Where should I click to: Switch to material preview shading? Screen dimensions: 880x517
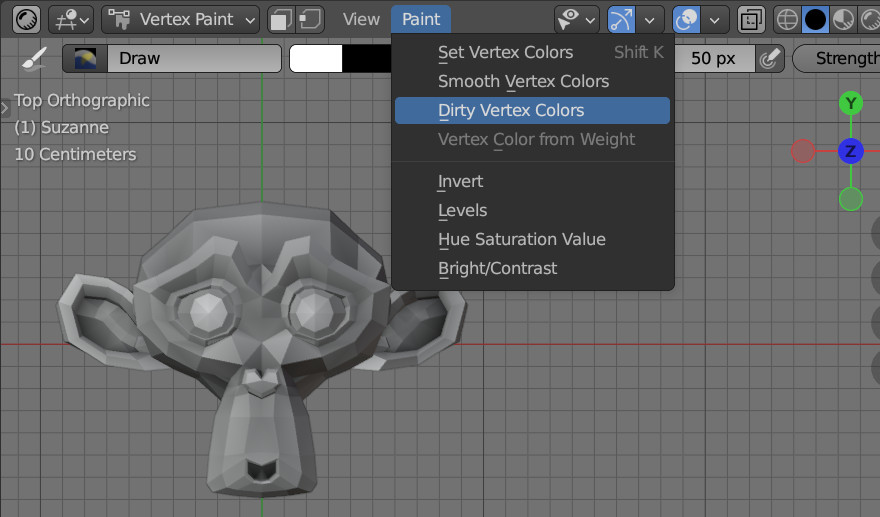tap(843, 20)
